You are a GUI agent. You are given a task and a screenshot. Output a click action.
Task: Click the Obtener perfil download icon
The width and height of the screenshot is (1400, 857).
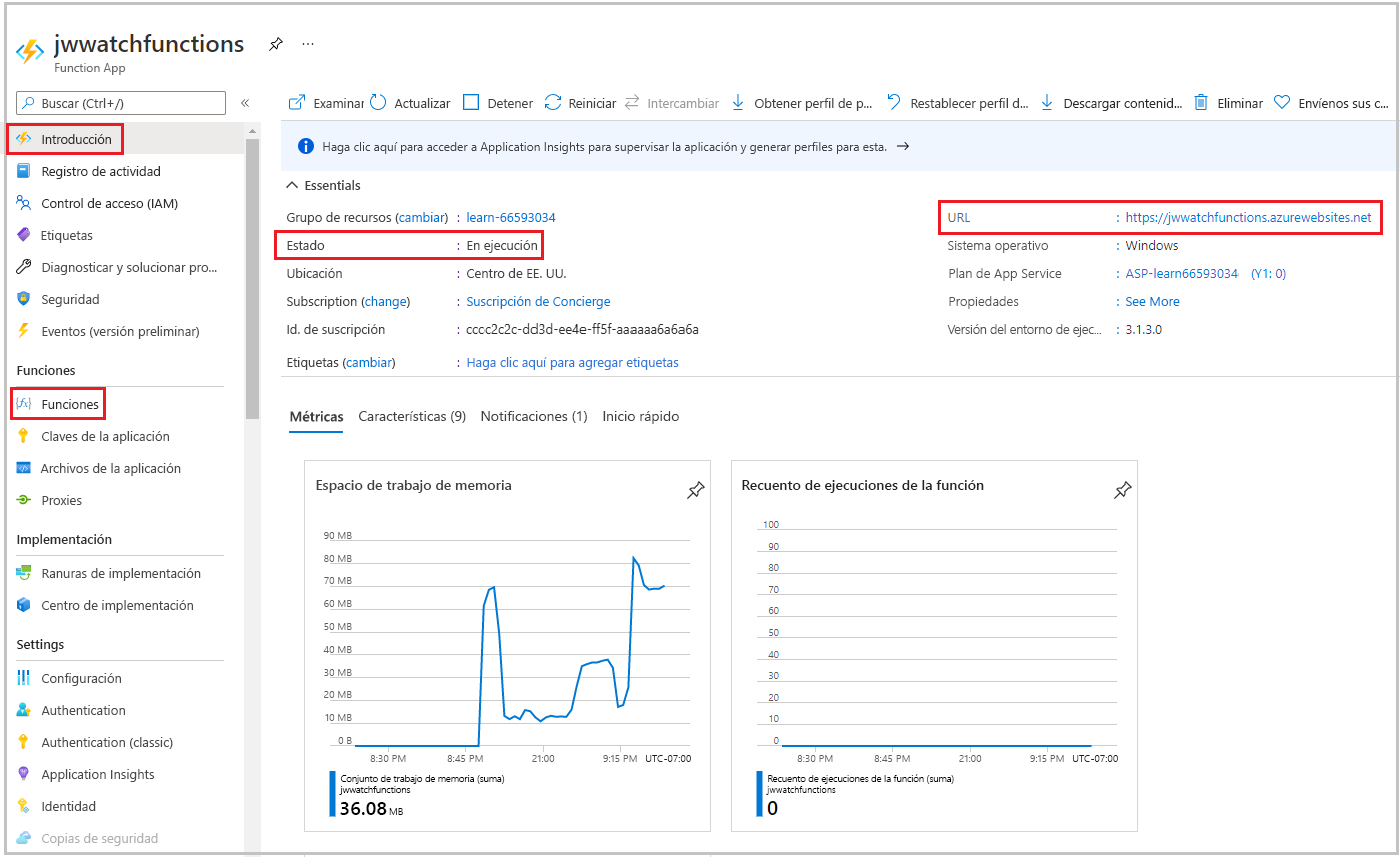tap(739, 103)
